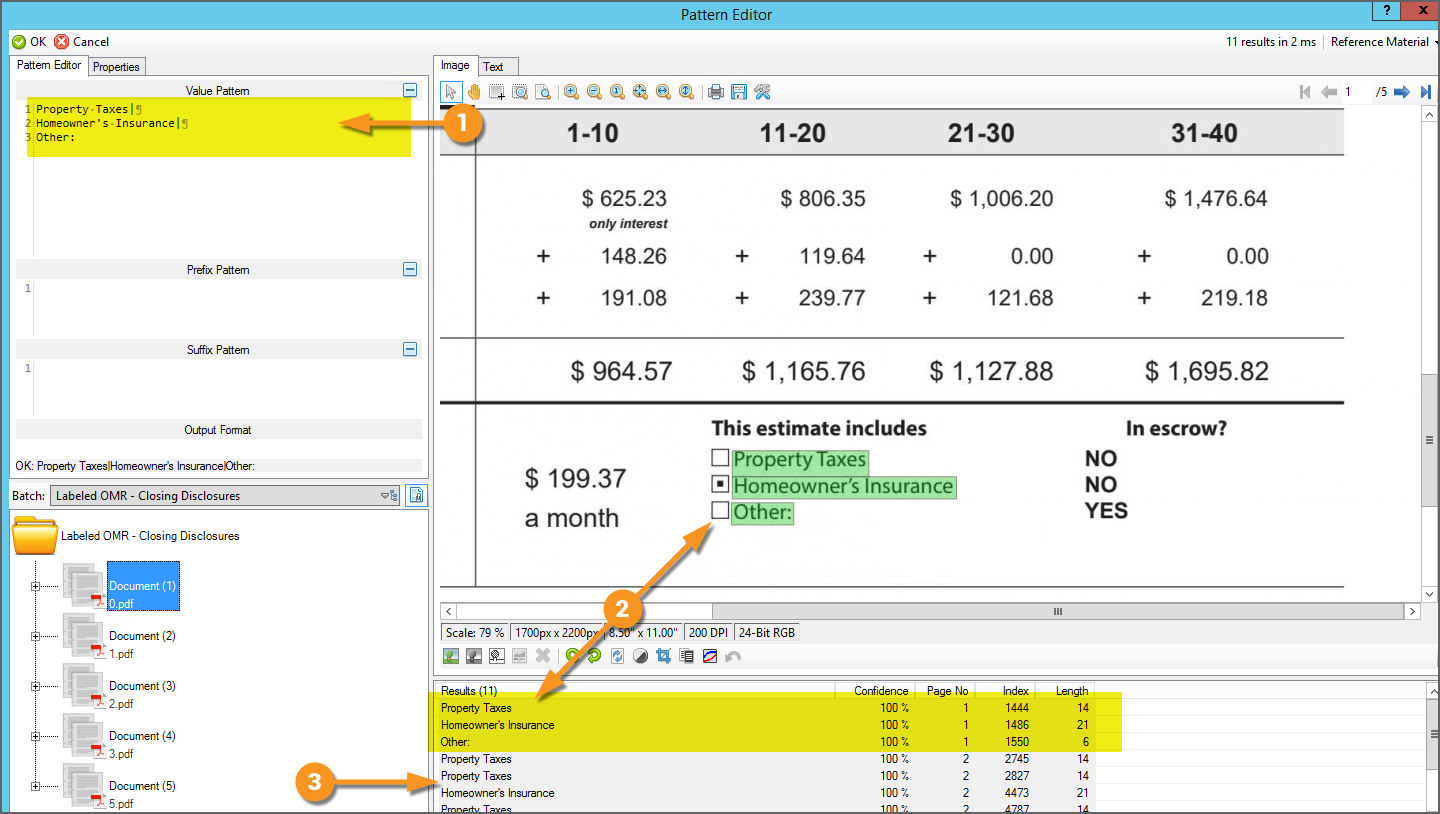Go to next page blue arrow
Viewport: 1440px width, 814px height.
pyautogui.click(x=1402, y=92)
